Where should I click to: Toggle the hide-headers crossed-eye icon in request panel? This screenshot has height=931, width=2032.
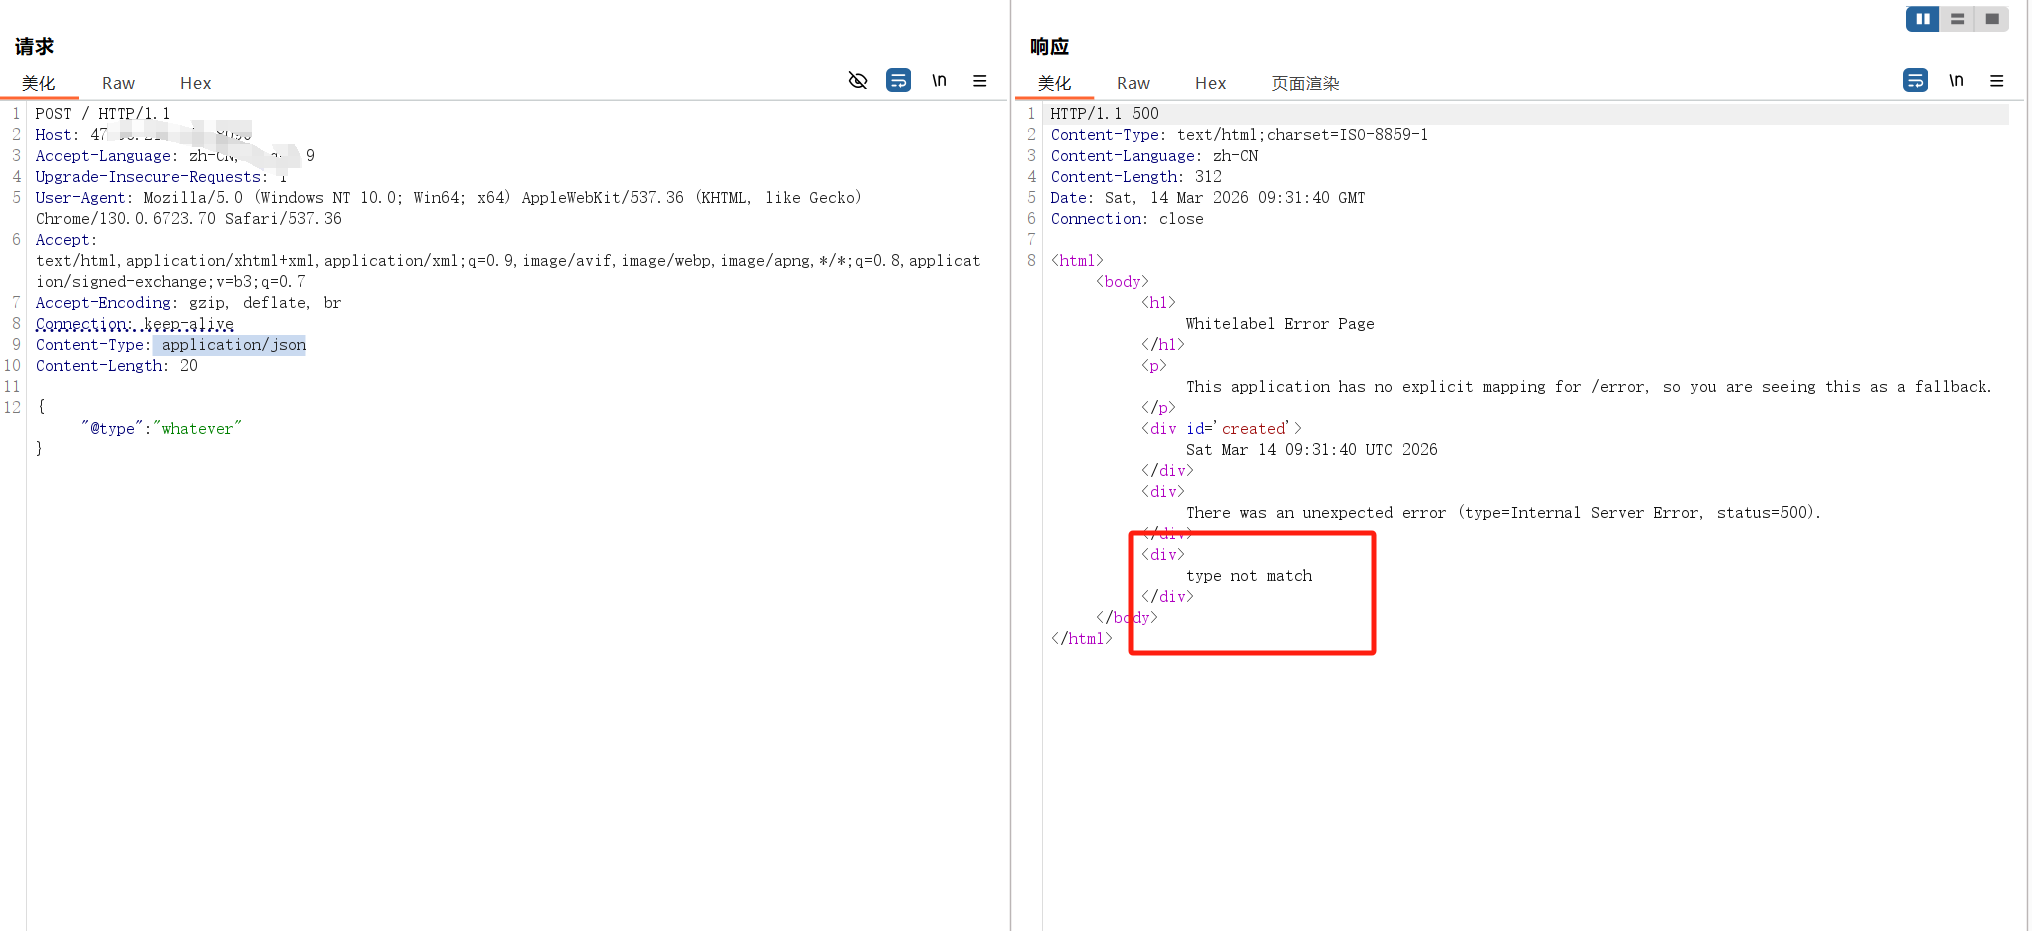click(857, 81)
